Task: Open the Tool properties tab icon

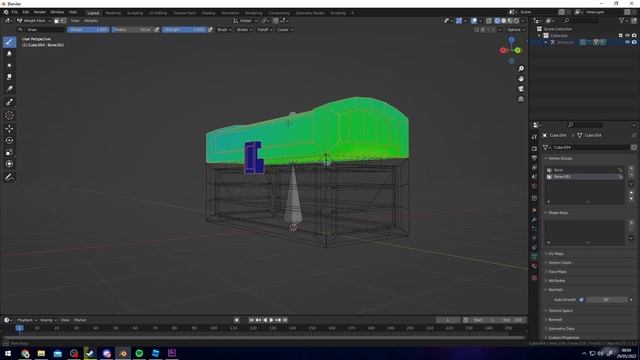Action: [534, 137]
